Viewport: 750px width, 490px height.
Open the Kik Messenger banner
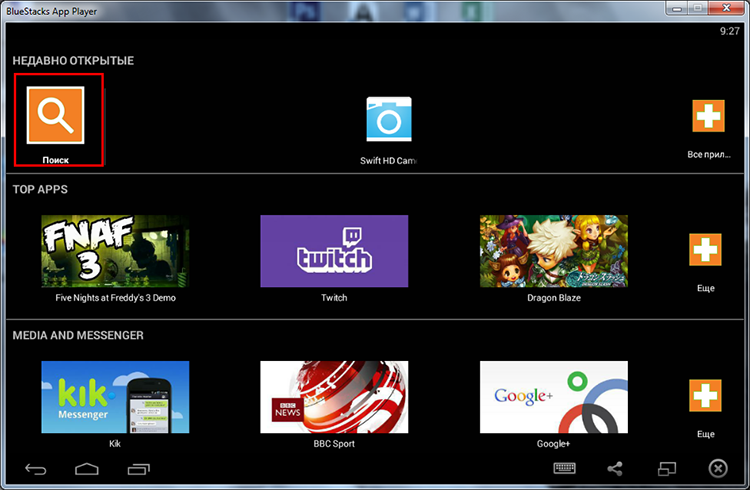pos(115,397)
